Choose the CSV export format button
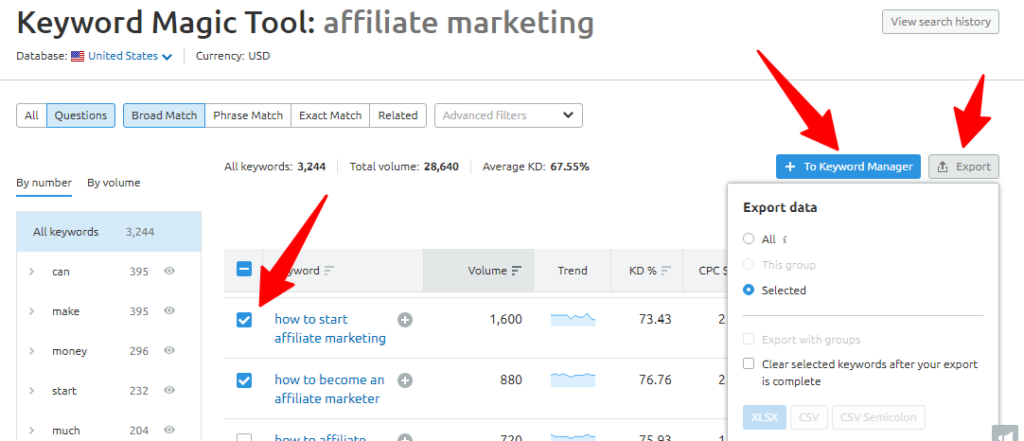Screen dimensions: 1024x441 [x=806, y=418]
